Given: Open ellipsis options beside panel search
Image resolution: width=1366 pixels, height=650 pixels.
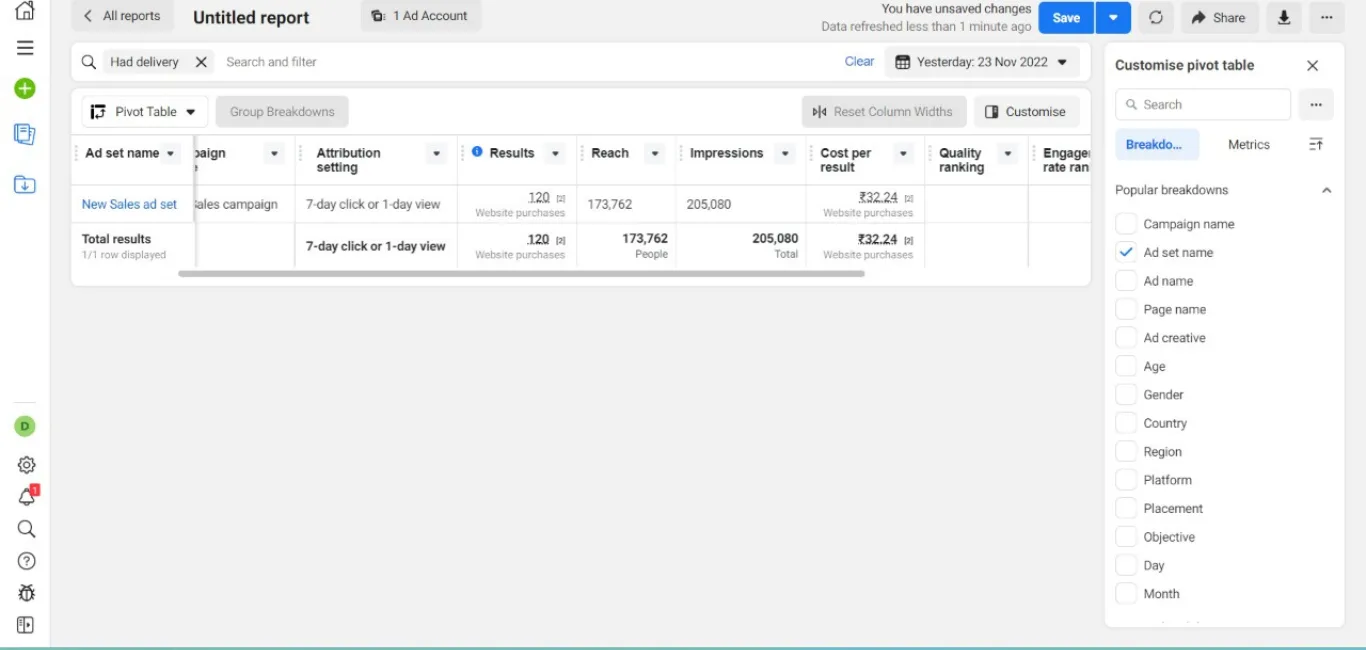Looking at the screenshot, I should coord(1316,104).
